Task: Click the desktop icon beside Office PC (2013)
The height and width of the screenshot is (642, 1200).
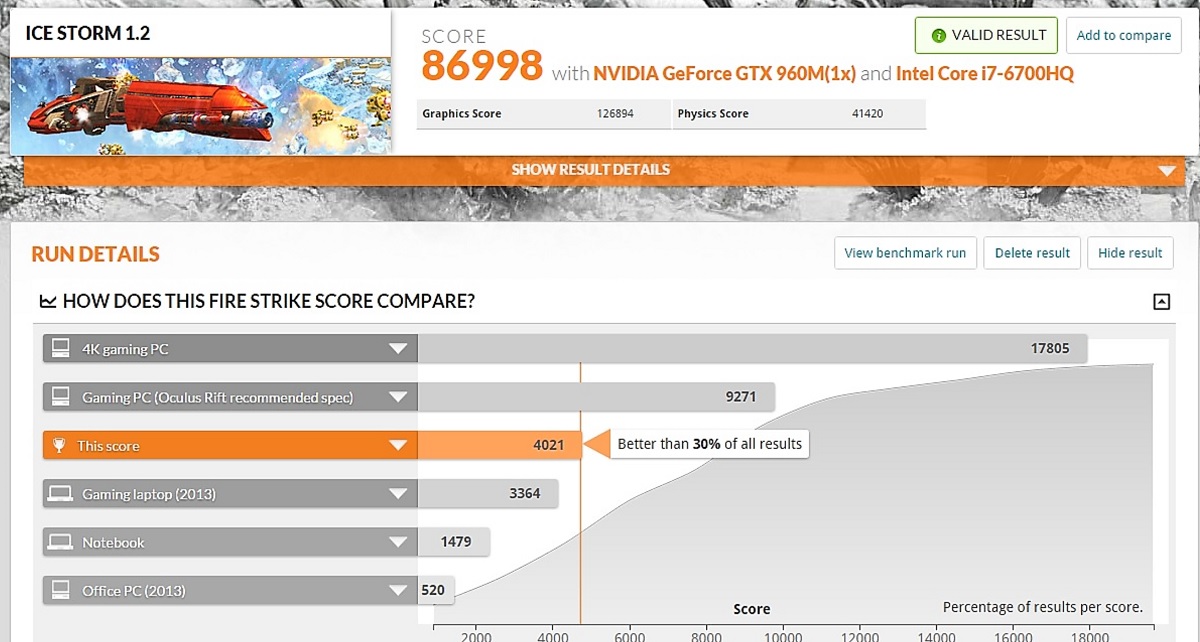Action: pos(60,590)
